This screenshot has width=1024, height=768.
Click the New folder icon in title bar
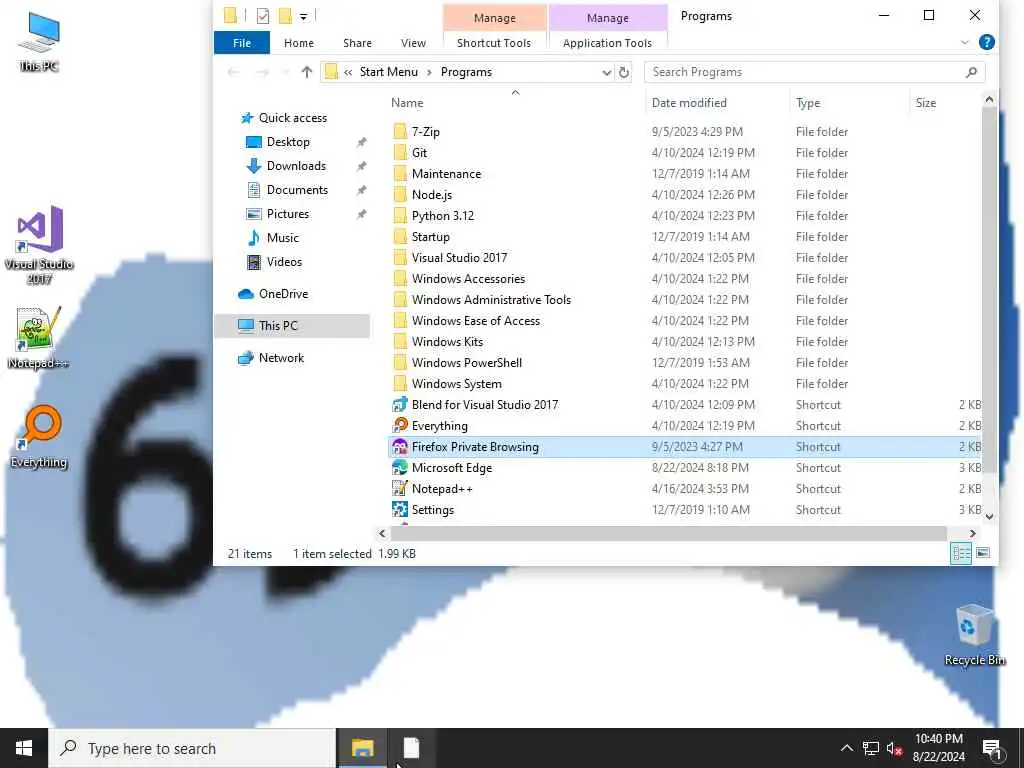coord(285,16)
